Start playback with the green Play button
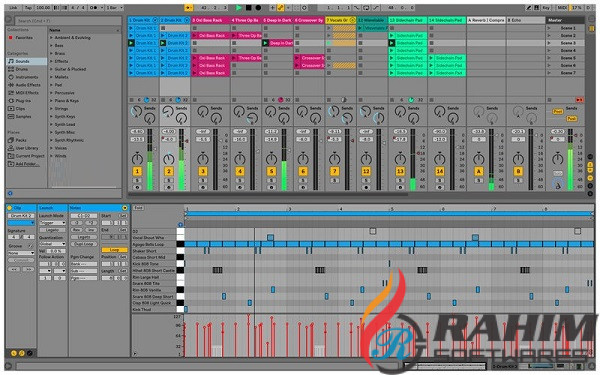600x375 pixels. coord(239,7)
